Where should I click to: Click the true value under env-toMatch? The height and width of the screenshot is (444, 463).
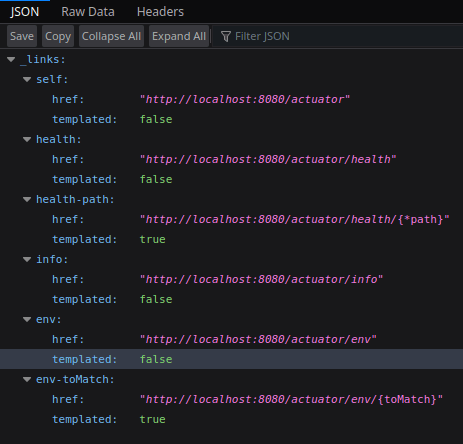click(153, 419)
